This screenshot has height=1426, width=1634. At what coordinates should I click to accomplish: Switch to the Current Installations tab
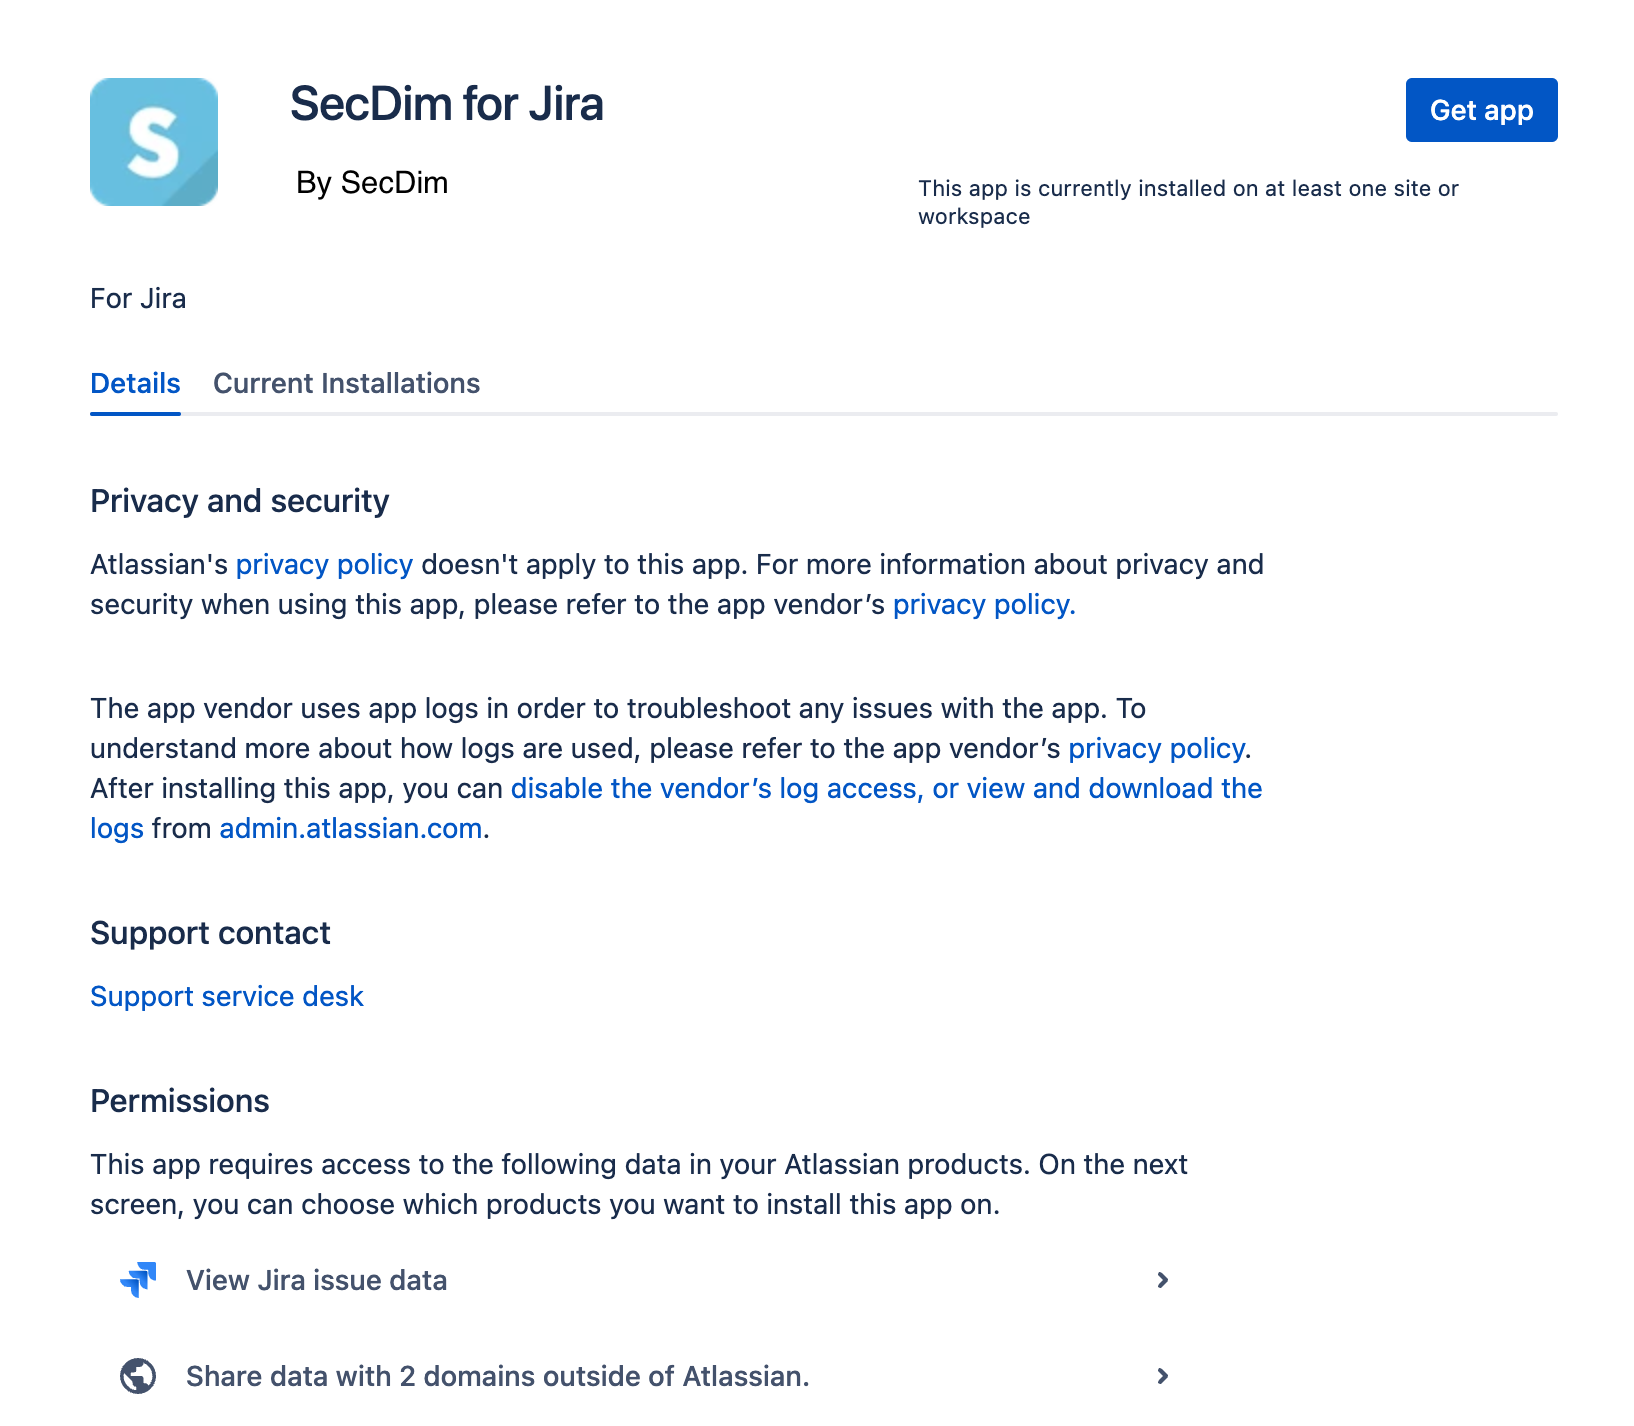point(346,383)
